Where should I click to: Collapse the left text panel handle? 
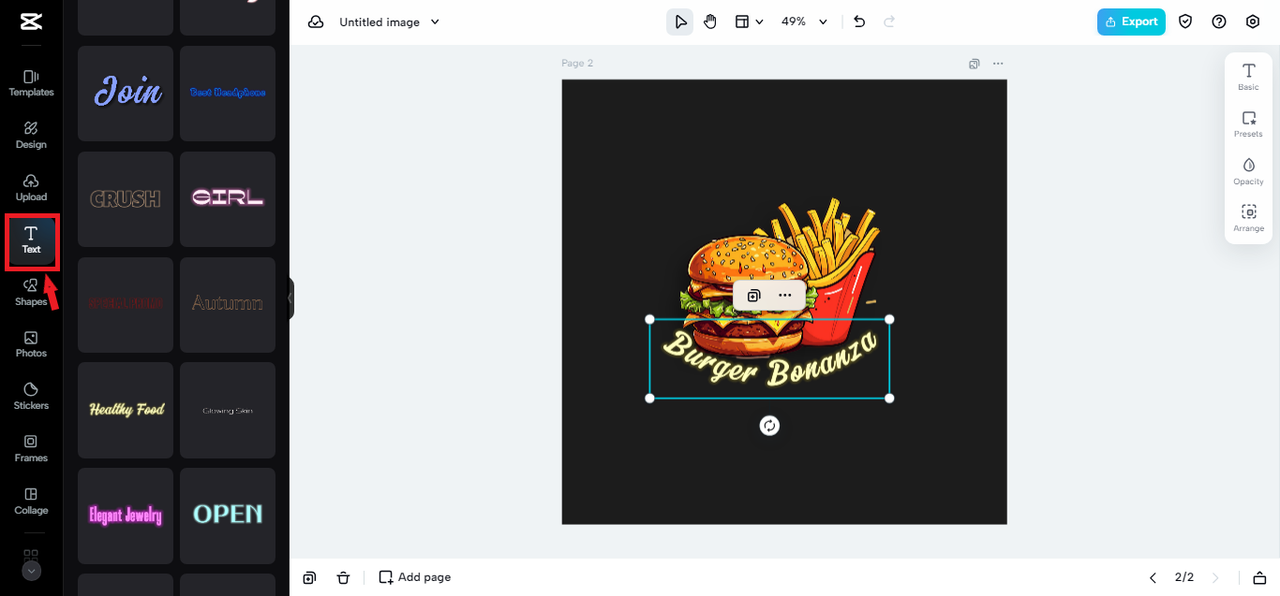click(x=291, y=298)
